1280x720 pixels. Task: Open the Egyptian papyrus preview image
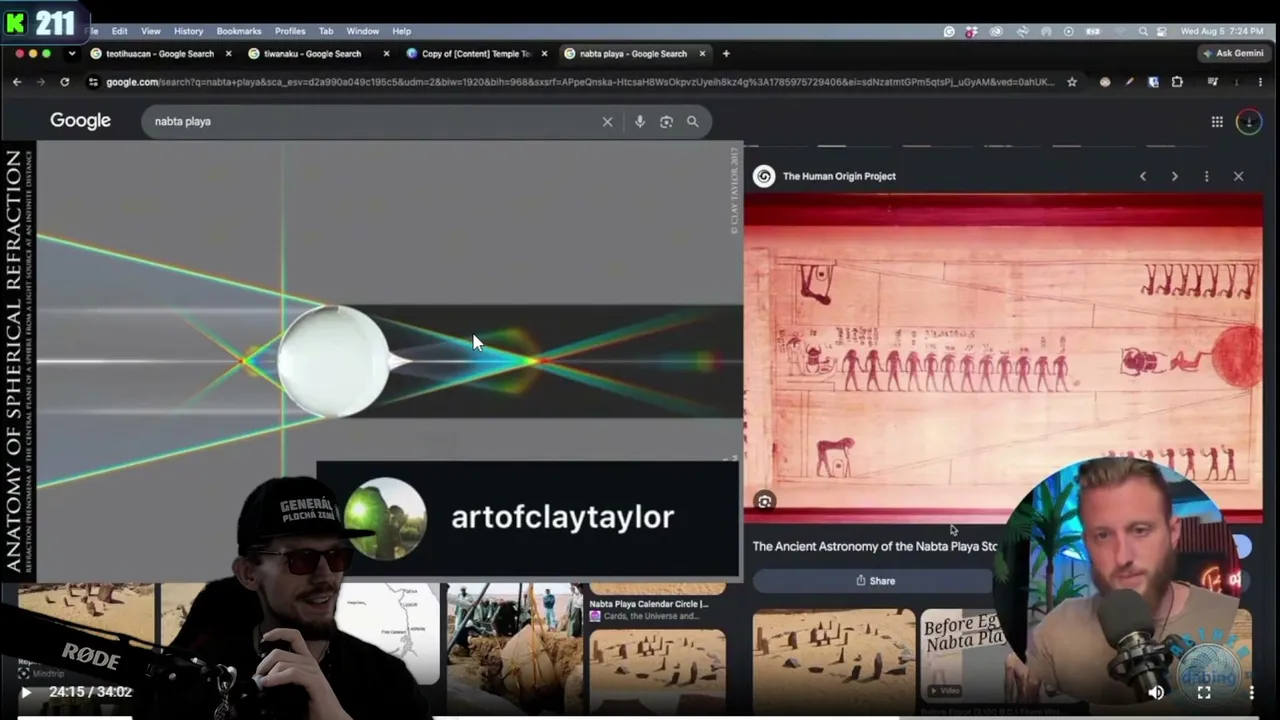(x=1003, y=358)
